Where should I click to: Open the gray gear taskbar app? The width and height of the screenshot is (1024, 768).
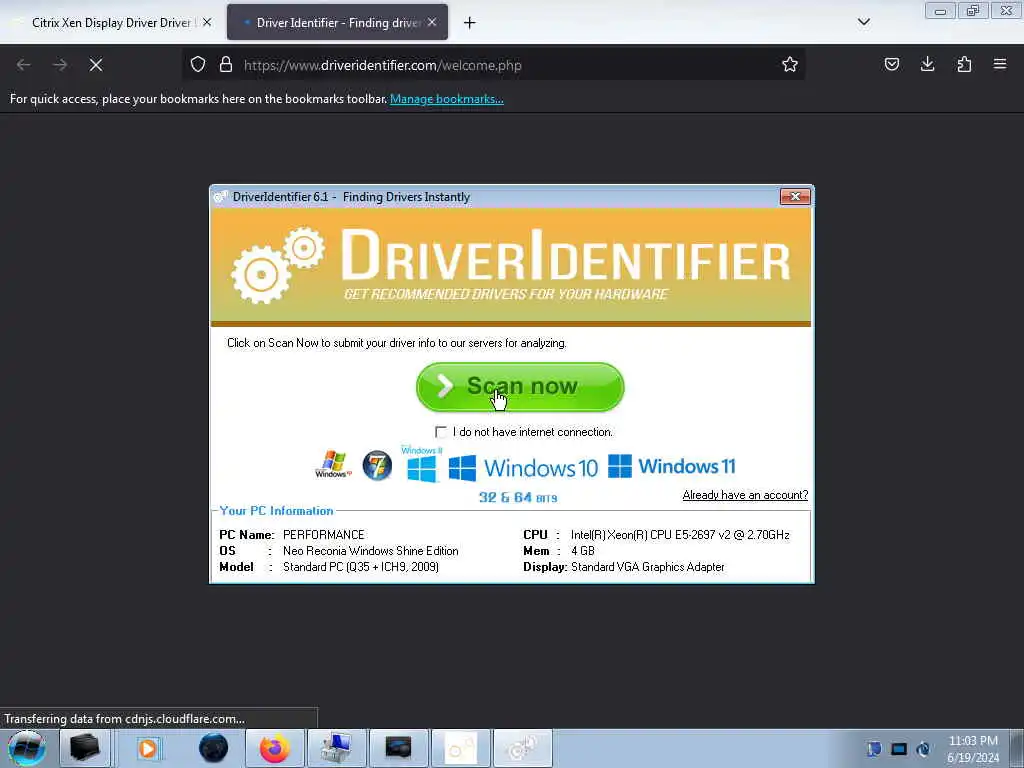(x=522, y=748)
